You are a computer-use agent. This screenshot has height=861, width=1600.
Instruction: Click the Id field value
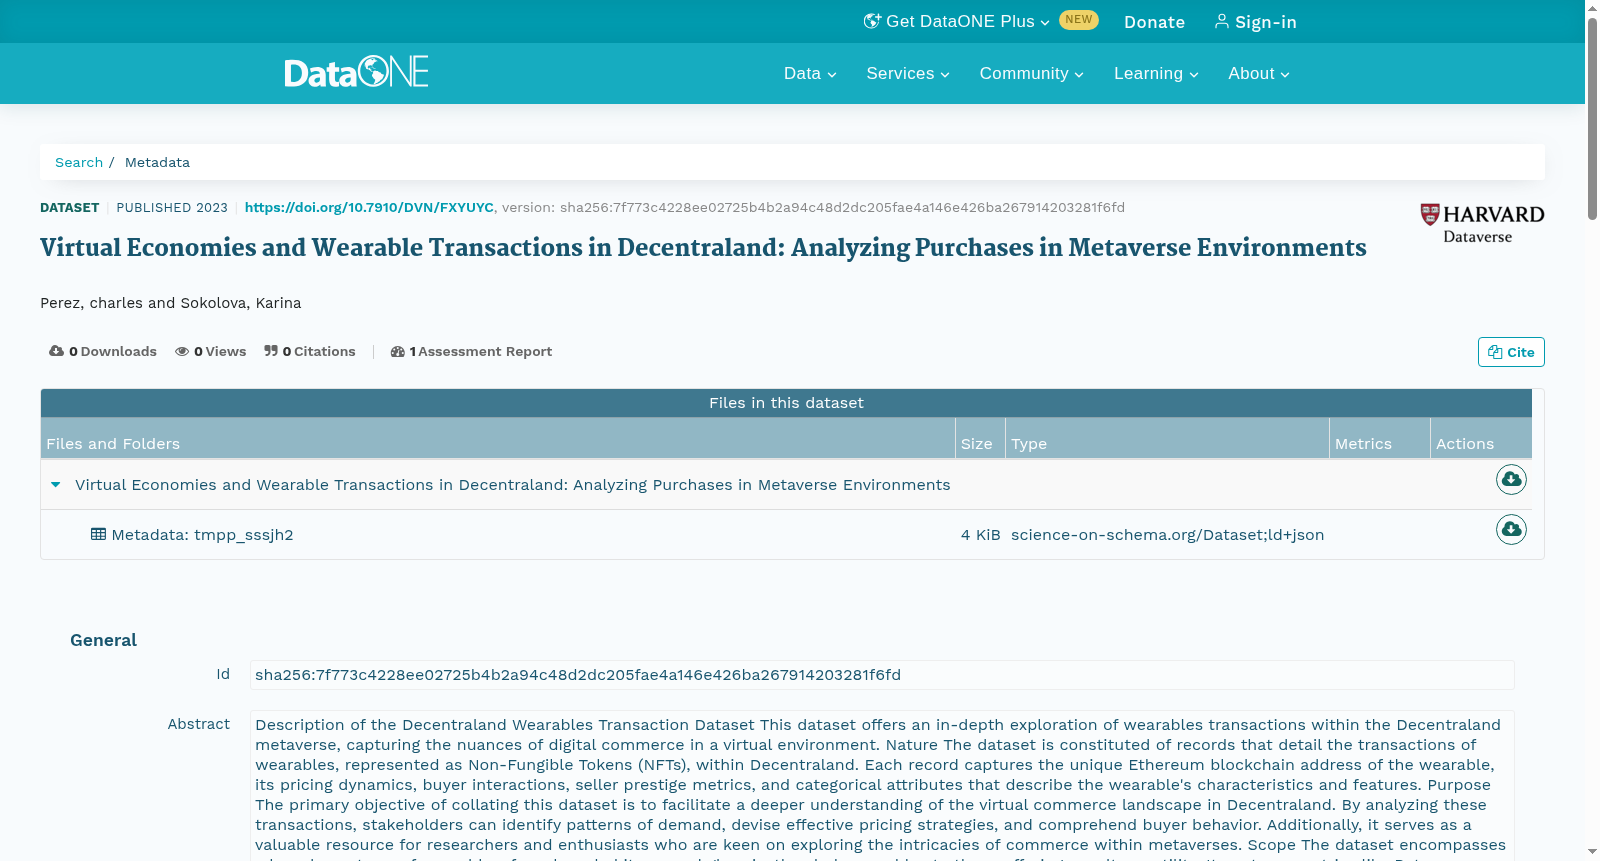coord(882,675)
